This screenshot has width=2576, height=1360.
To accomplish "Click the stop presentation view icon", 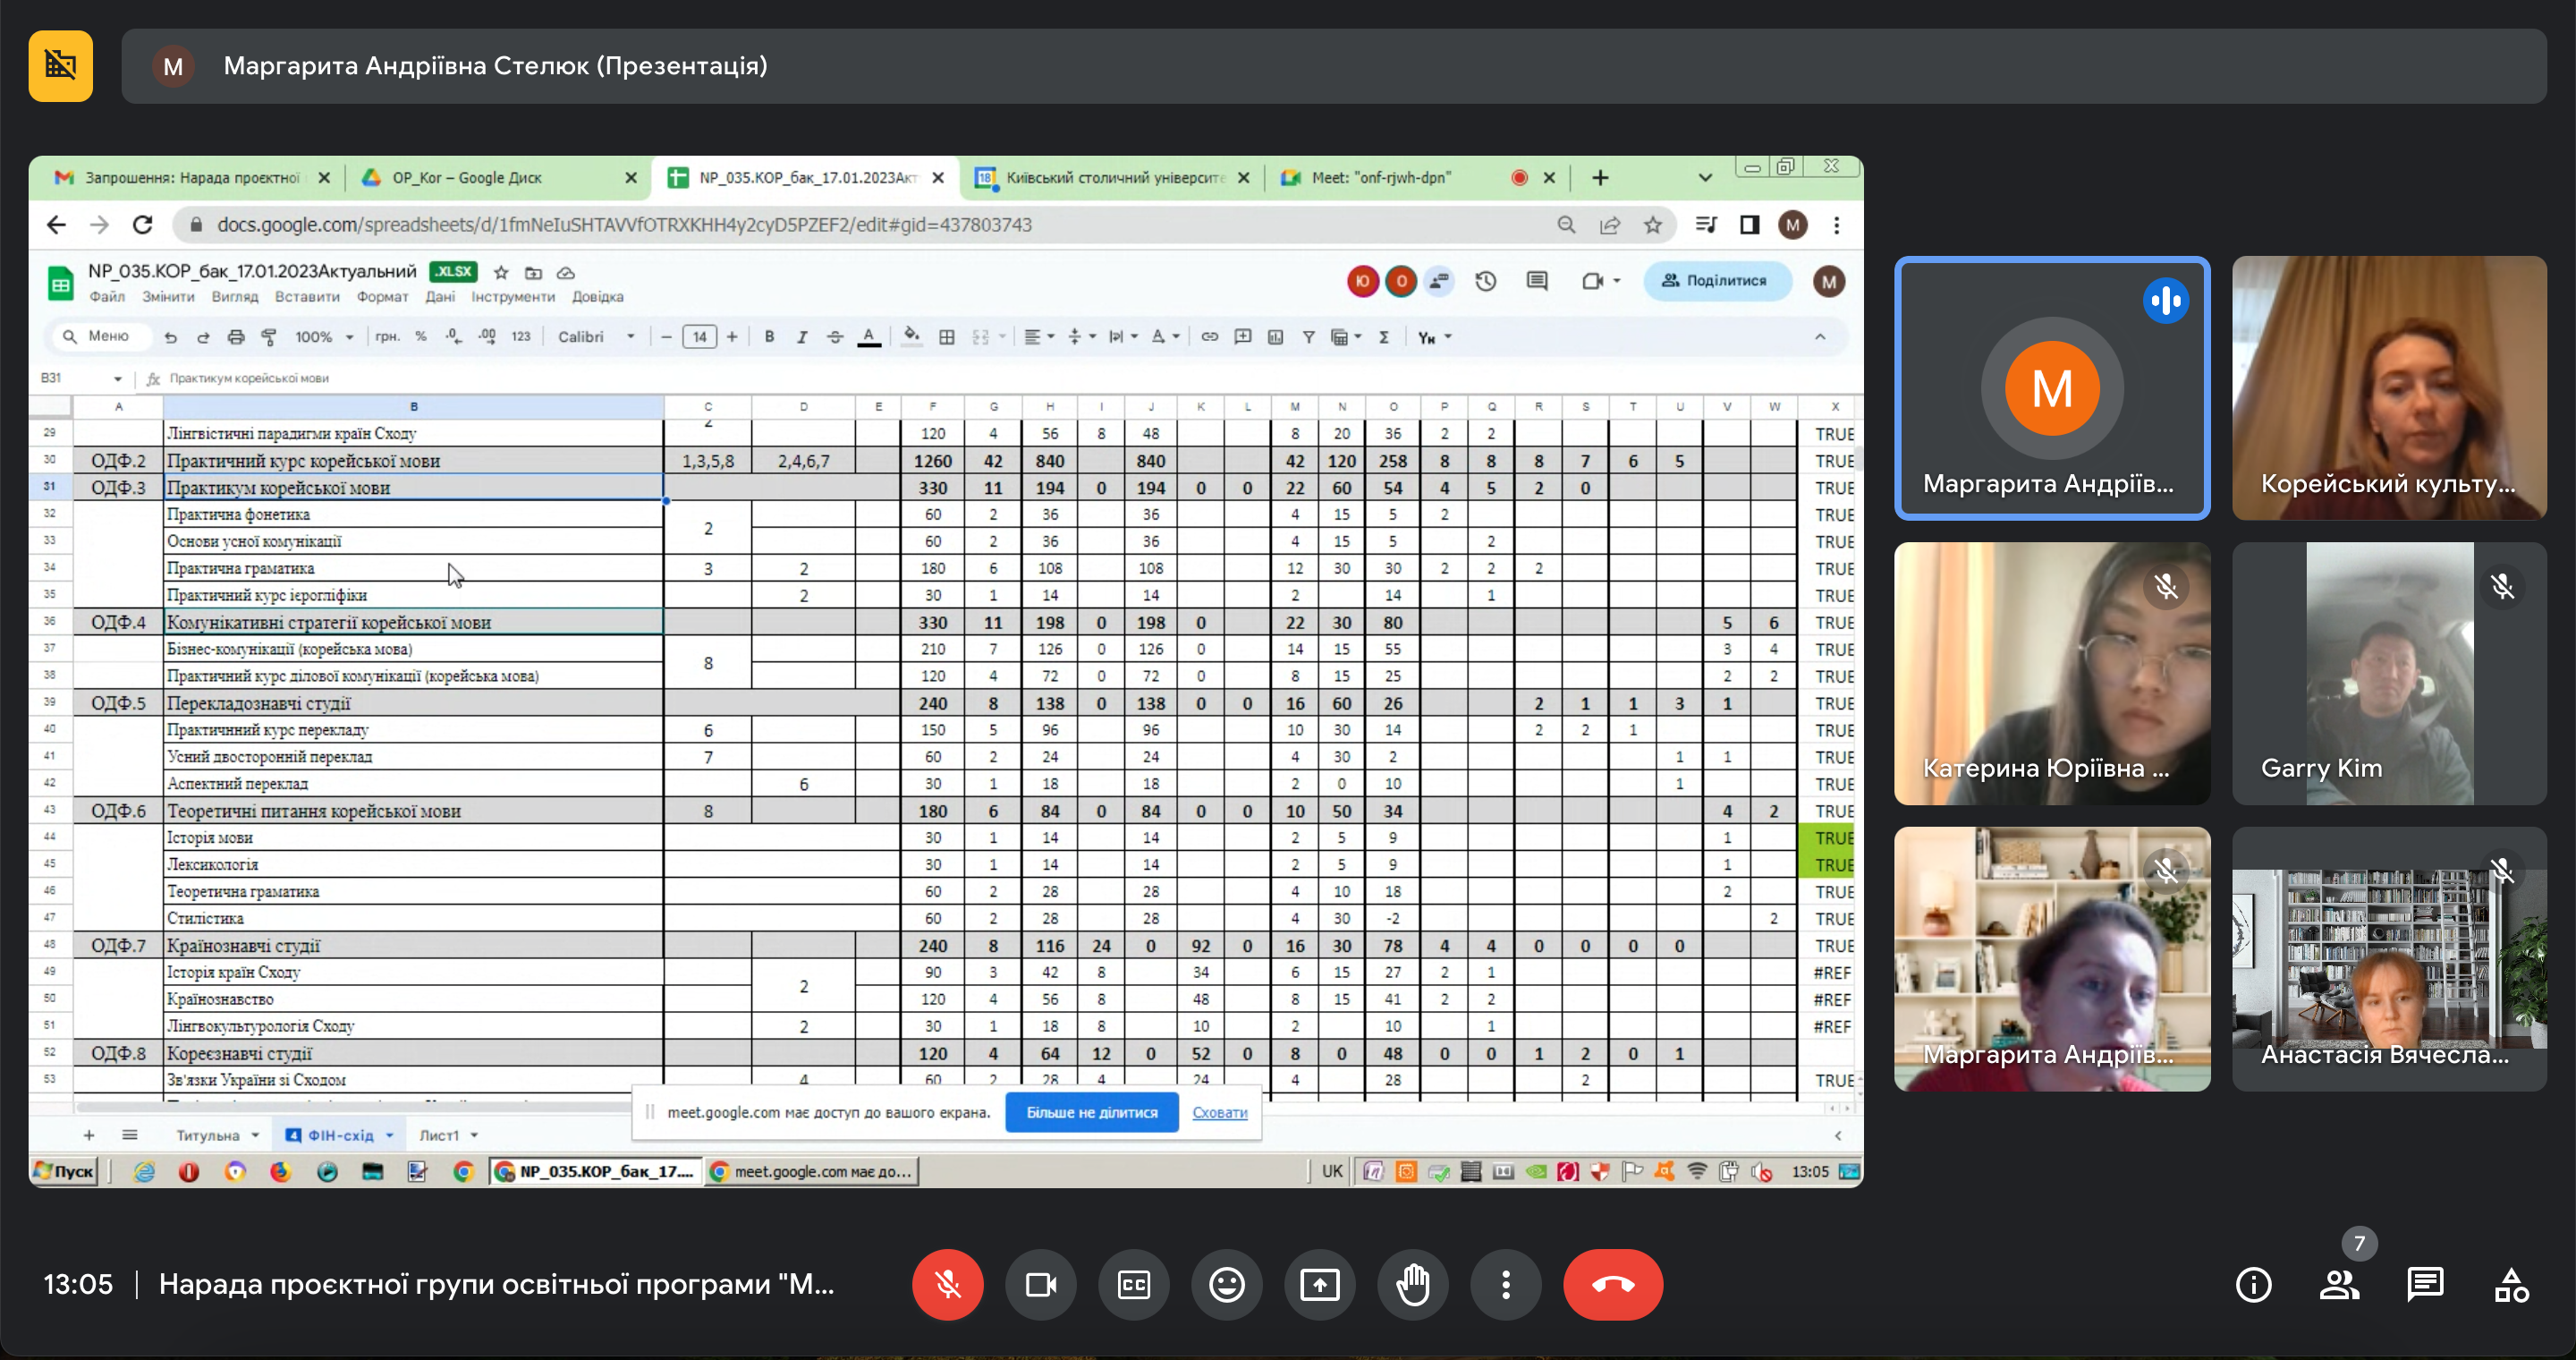I will point(60,66).
